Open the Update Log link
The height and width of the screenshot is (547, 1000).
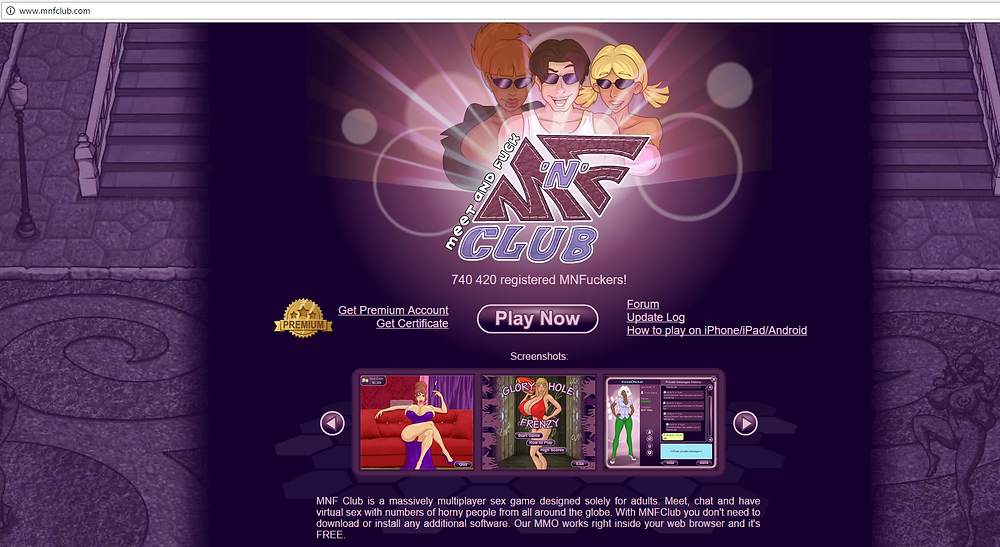[656, 317]
